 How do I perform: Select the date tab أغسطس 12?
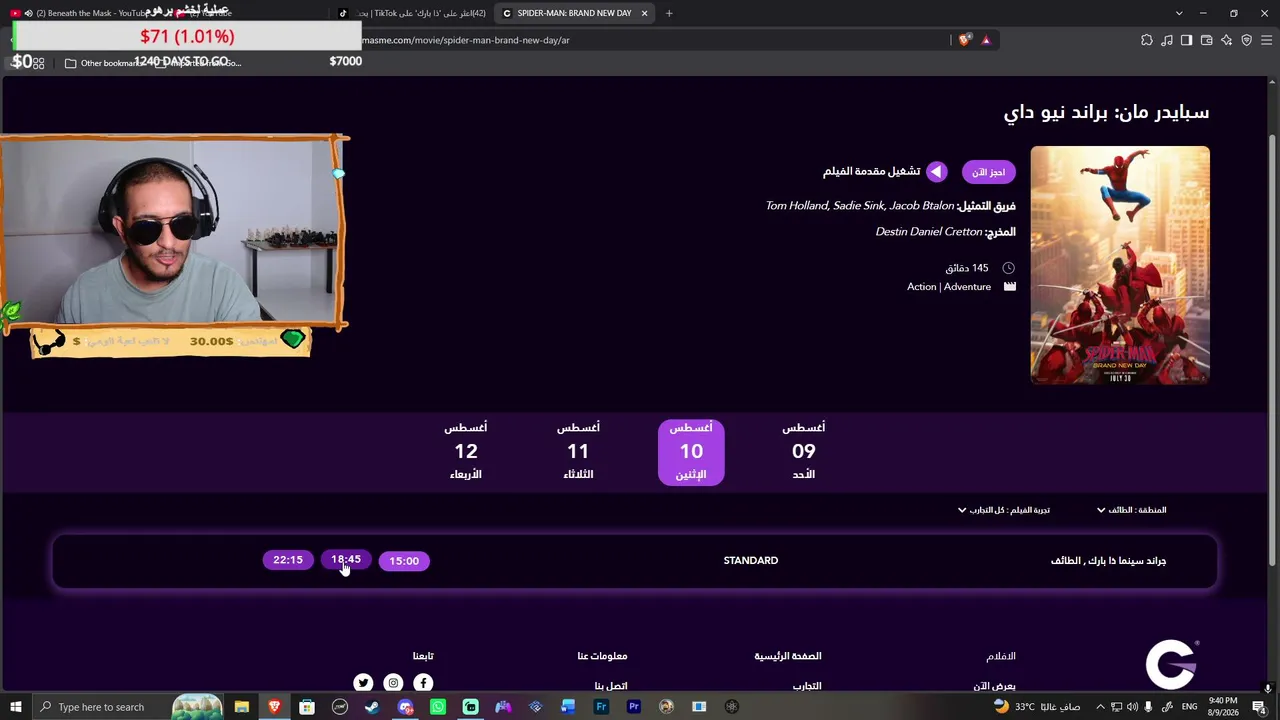(466, 452)
